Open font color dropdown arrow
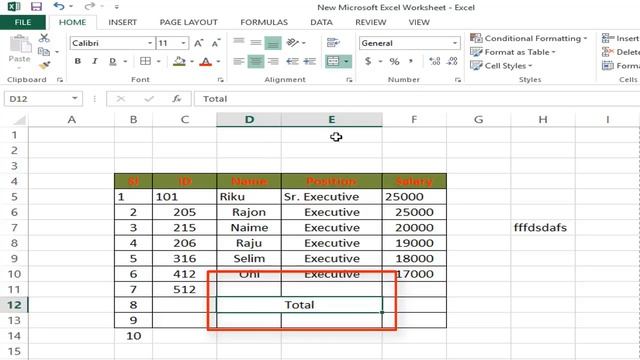This screenshot has height=360, width=640. tap(218, 62)
